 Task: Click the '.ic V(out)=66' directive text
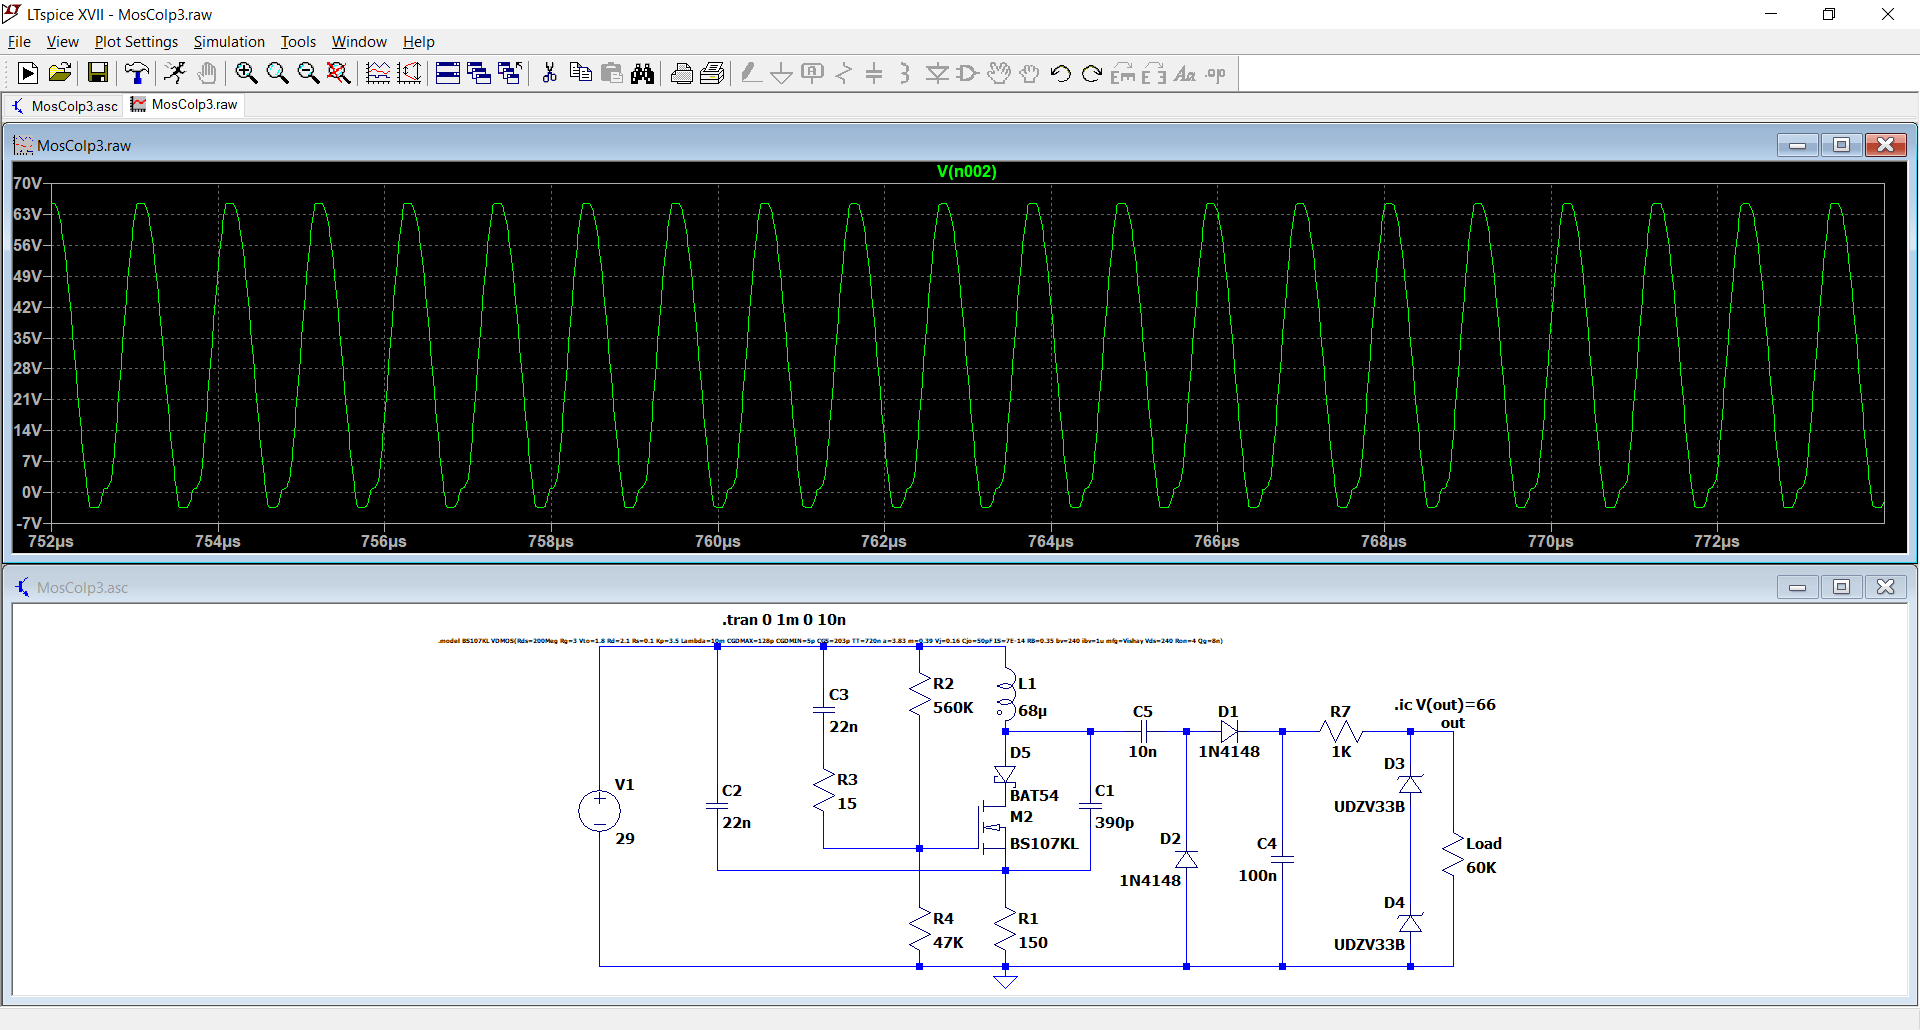click(1445, 705)
